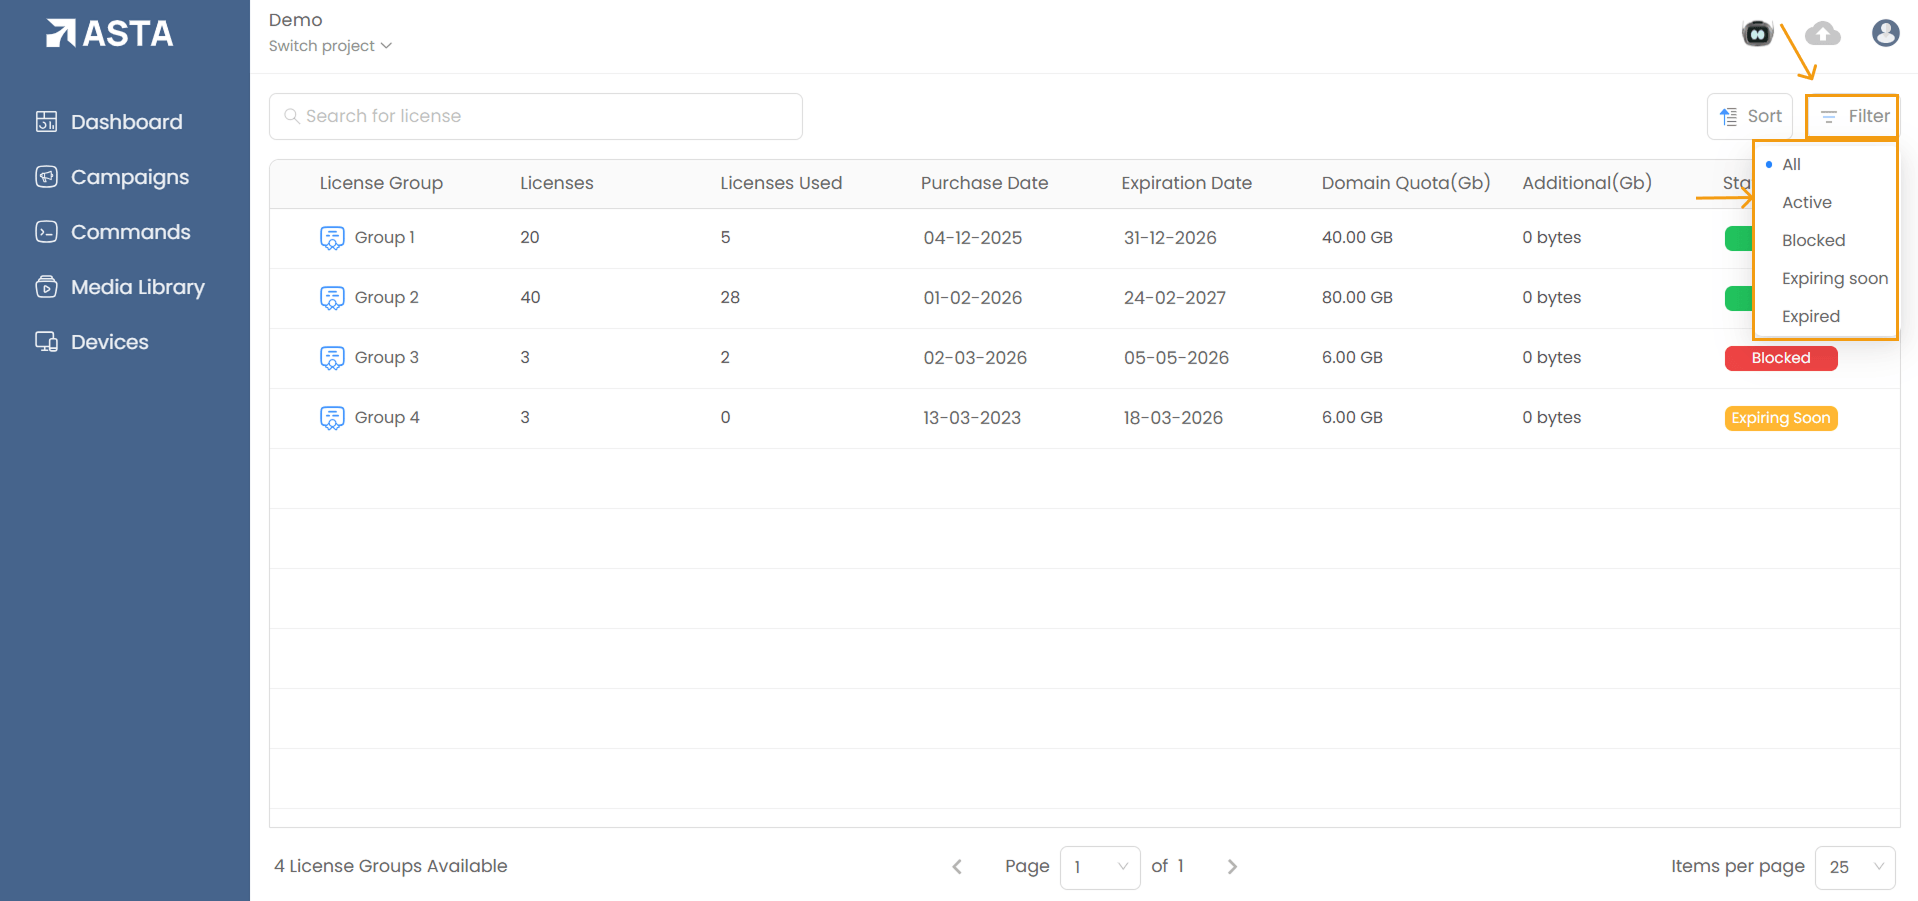
Task: Expand the Switch project dropdown
Action: (330, 46)
